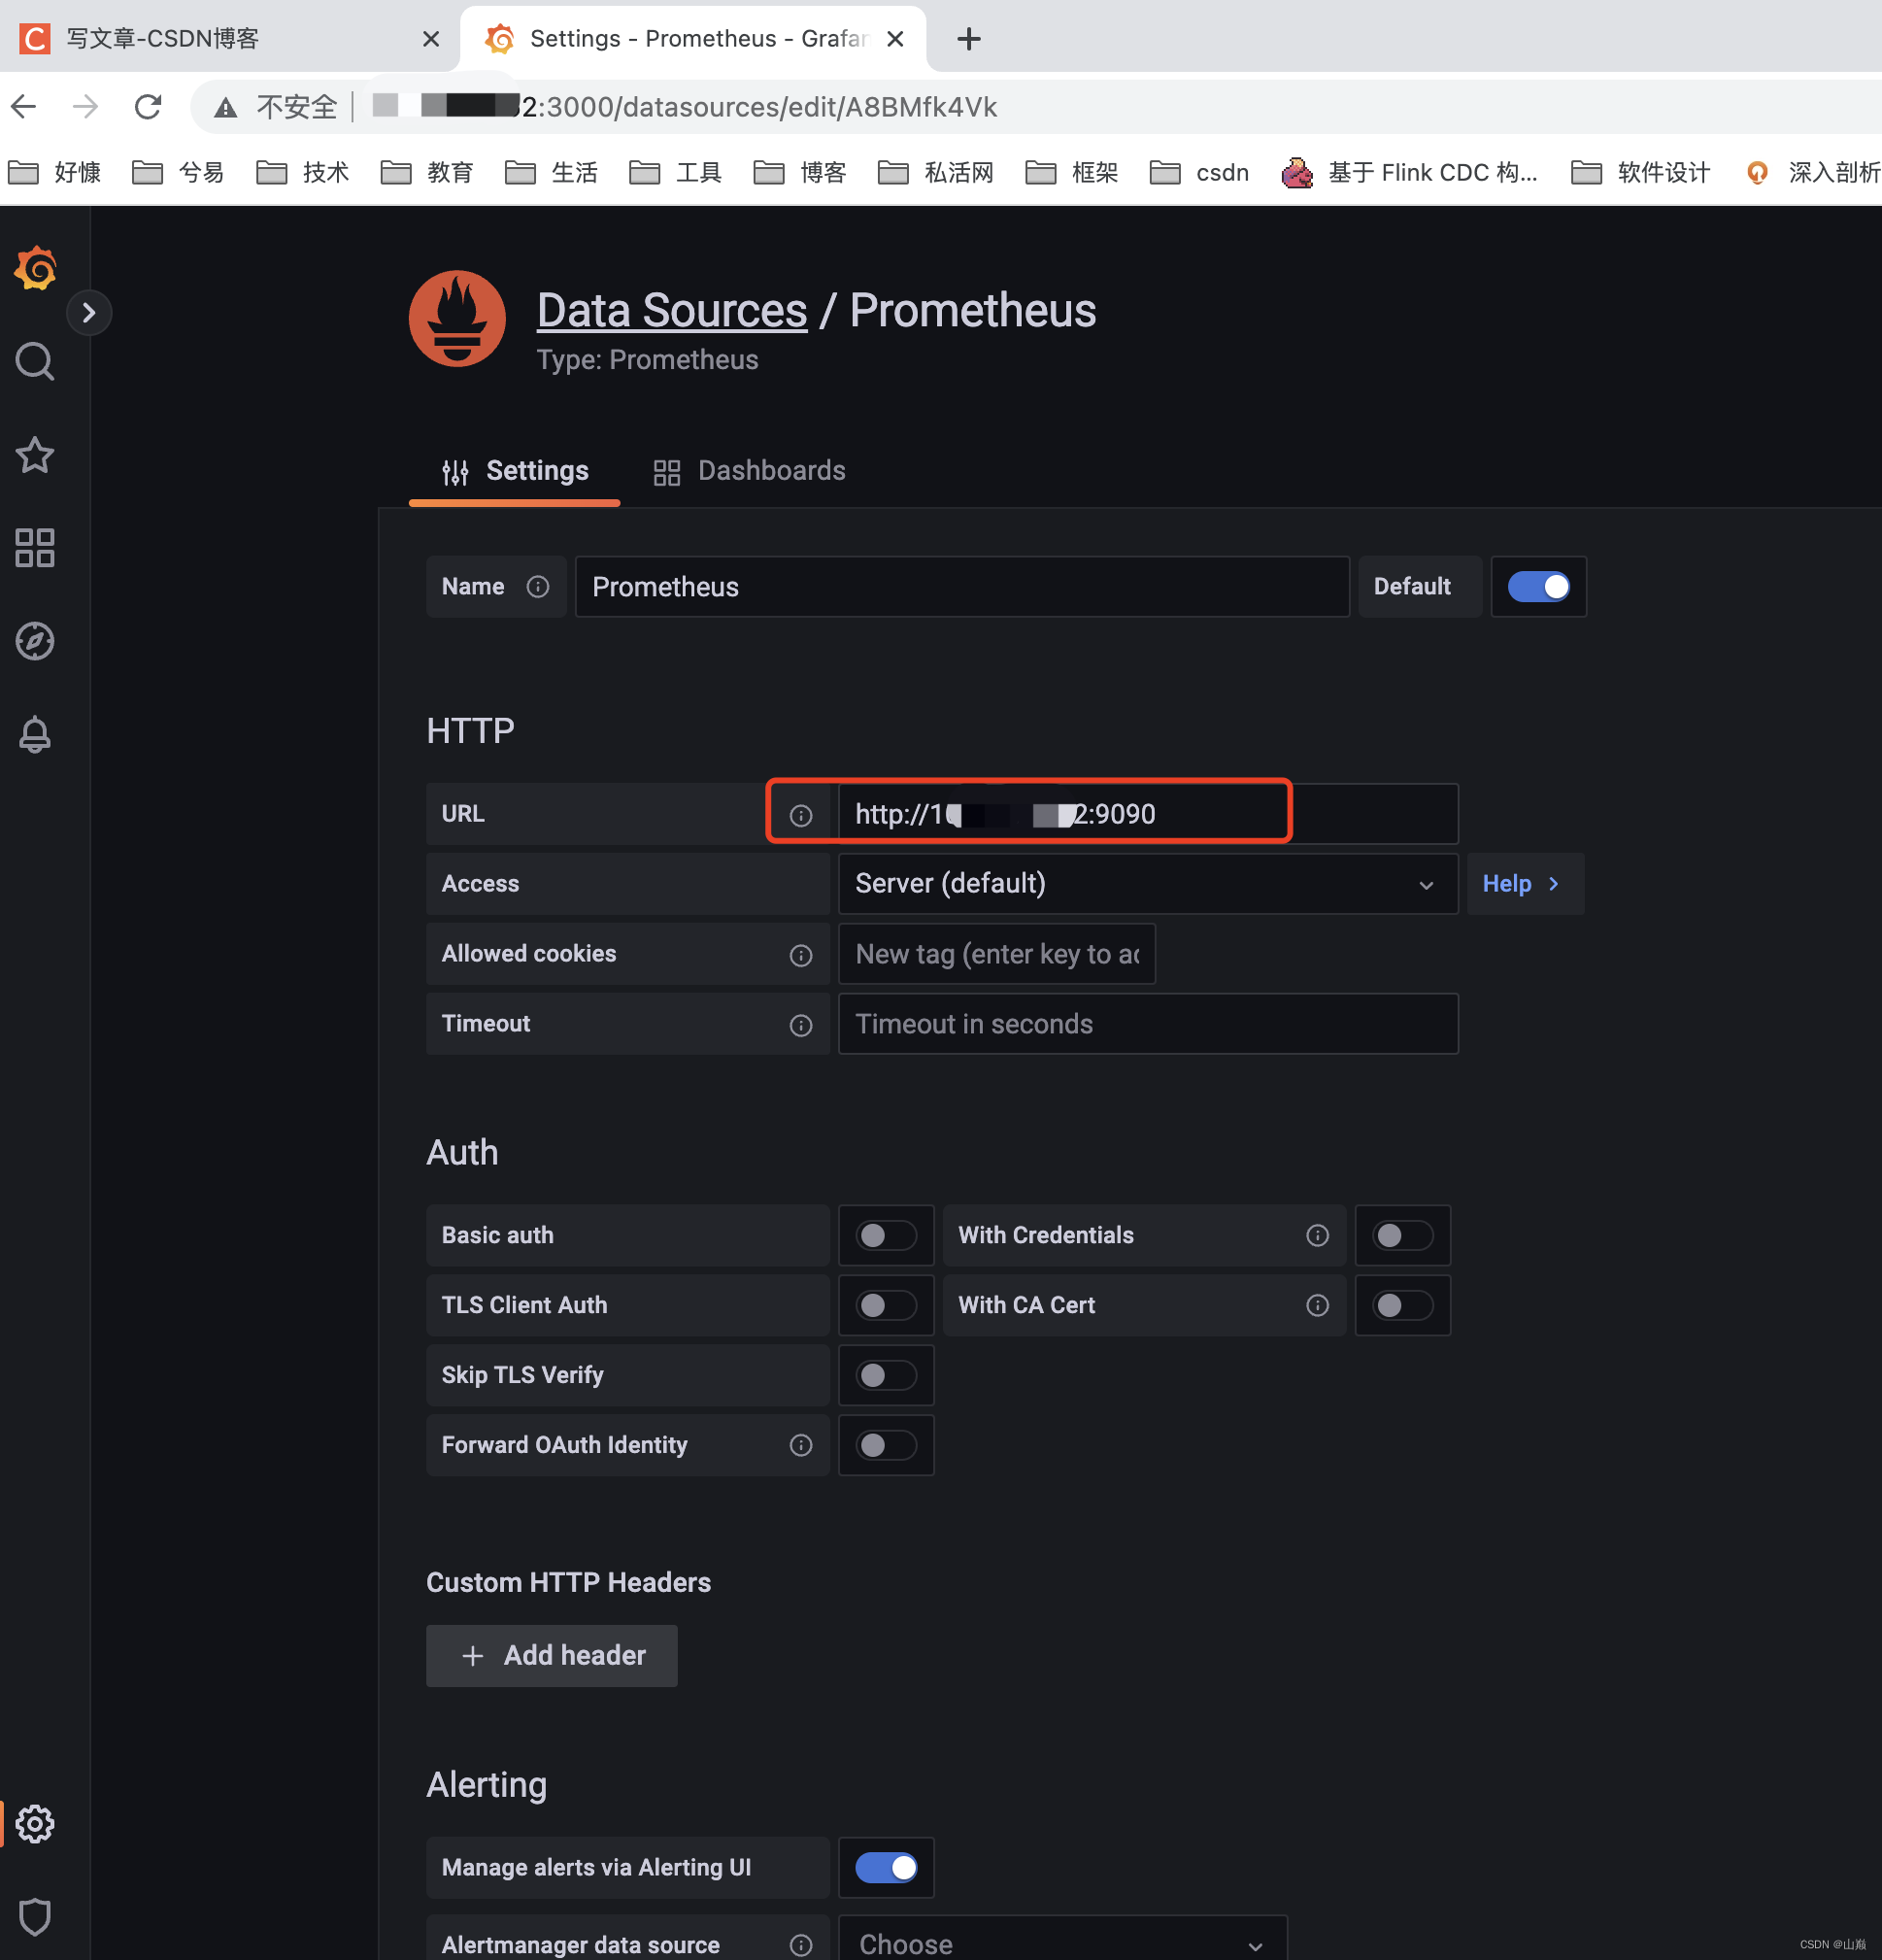This screenshot has width=1882, height=1960.
Task: Click With CA Cert info icon
Action: [x=1318, y=1306]
